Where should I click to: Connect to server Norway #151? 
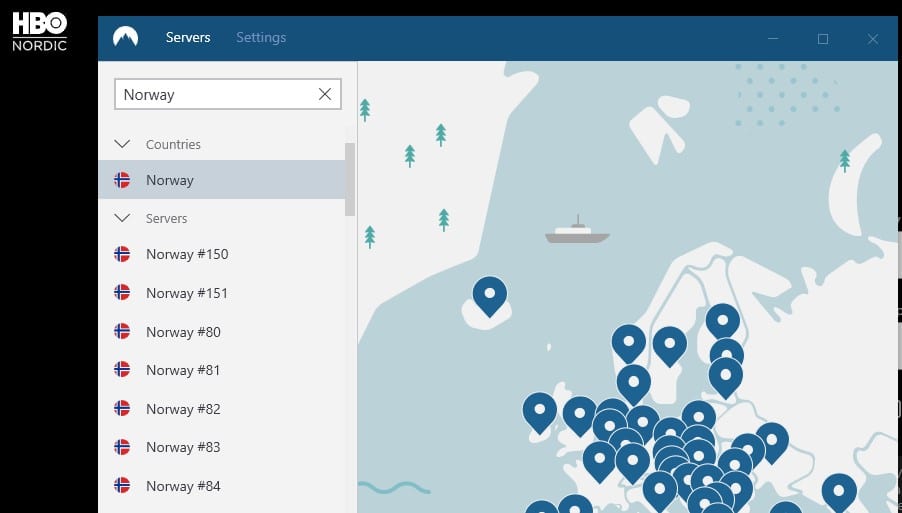tap(222, 293)
